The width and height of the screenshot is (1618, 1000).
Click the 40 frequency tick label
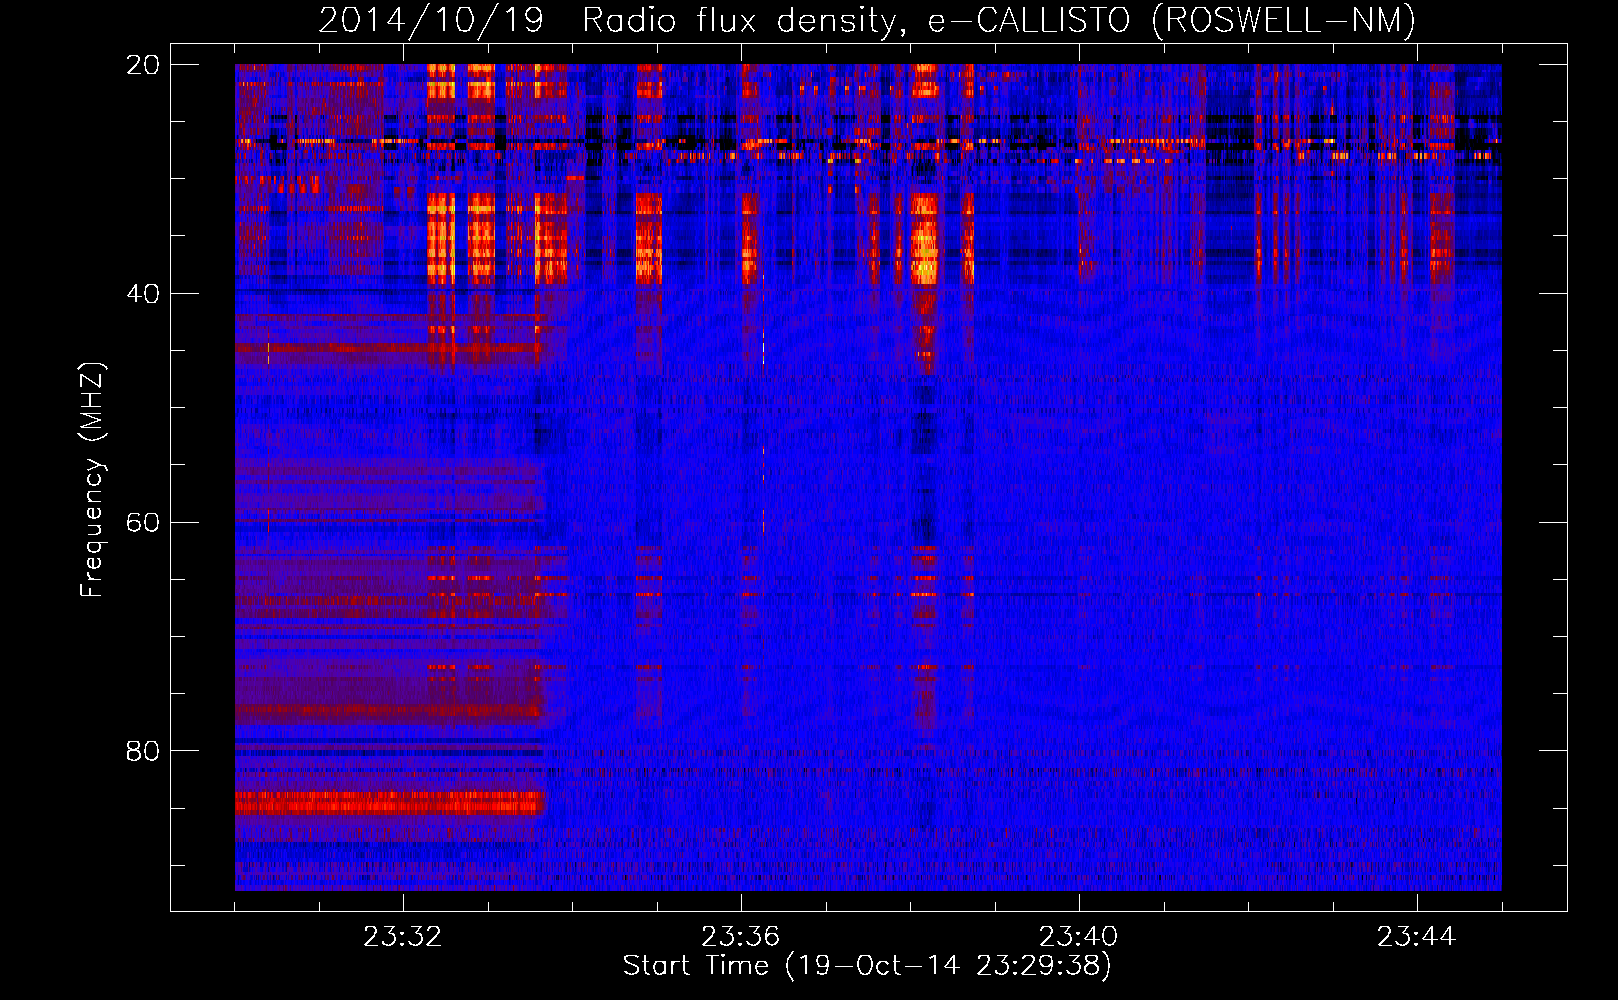coord(142,294)
